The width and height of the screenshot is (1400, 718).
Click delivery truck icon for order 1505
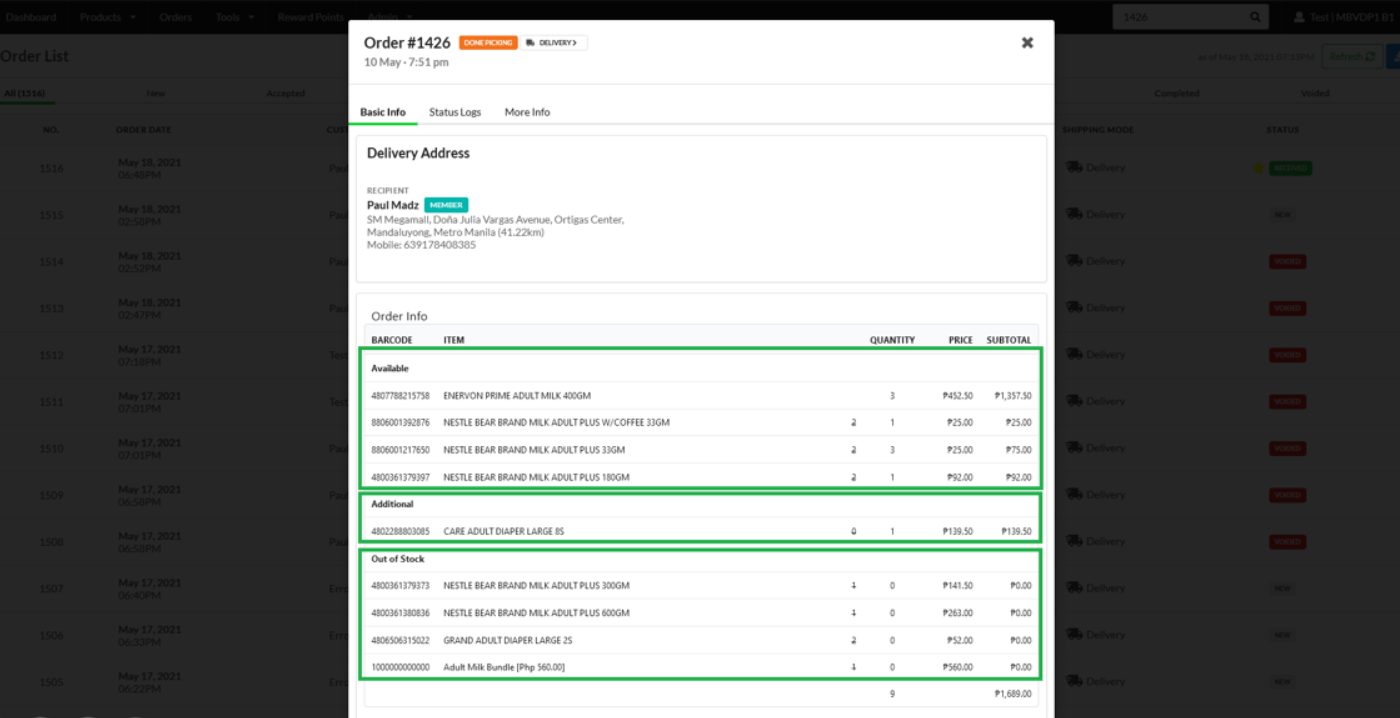click(x=1075, y=681)
